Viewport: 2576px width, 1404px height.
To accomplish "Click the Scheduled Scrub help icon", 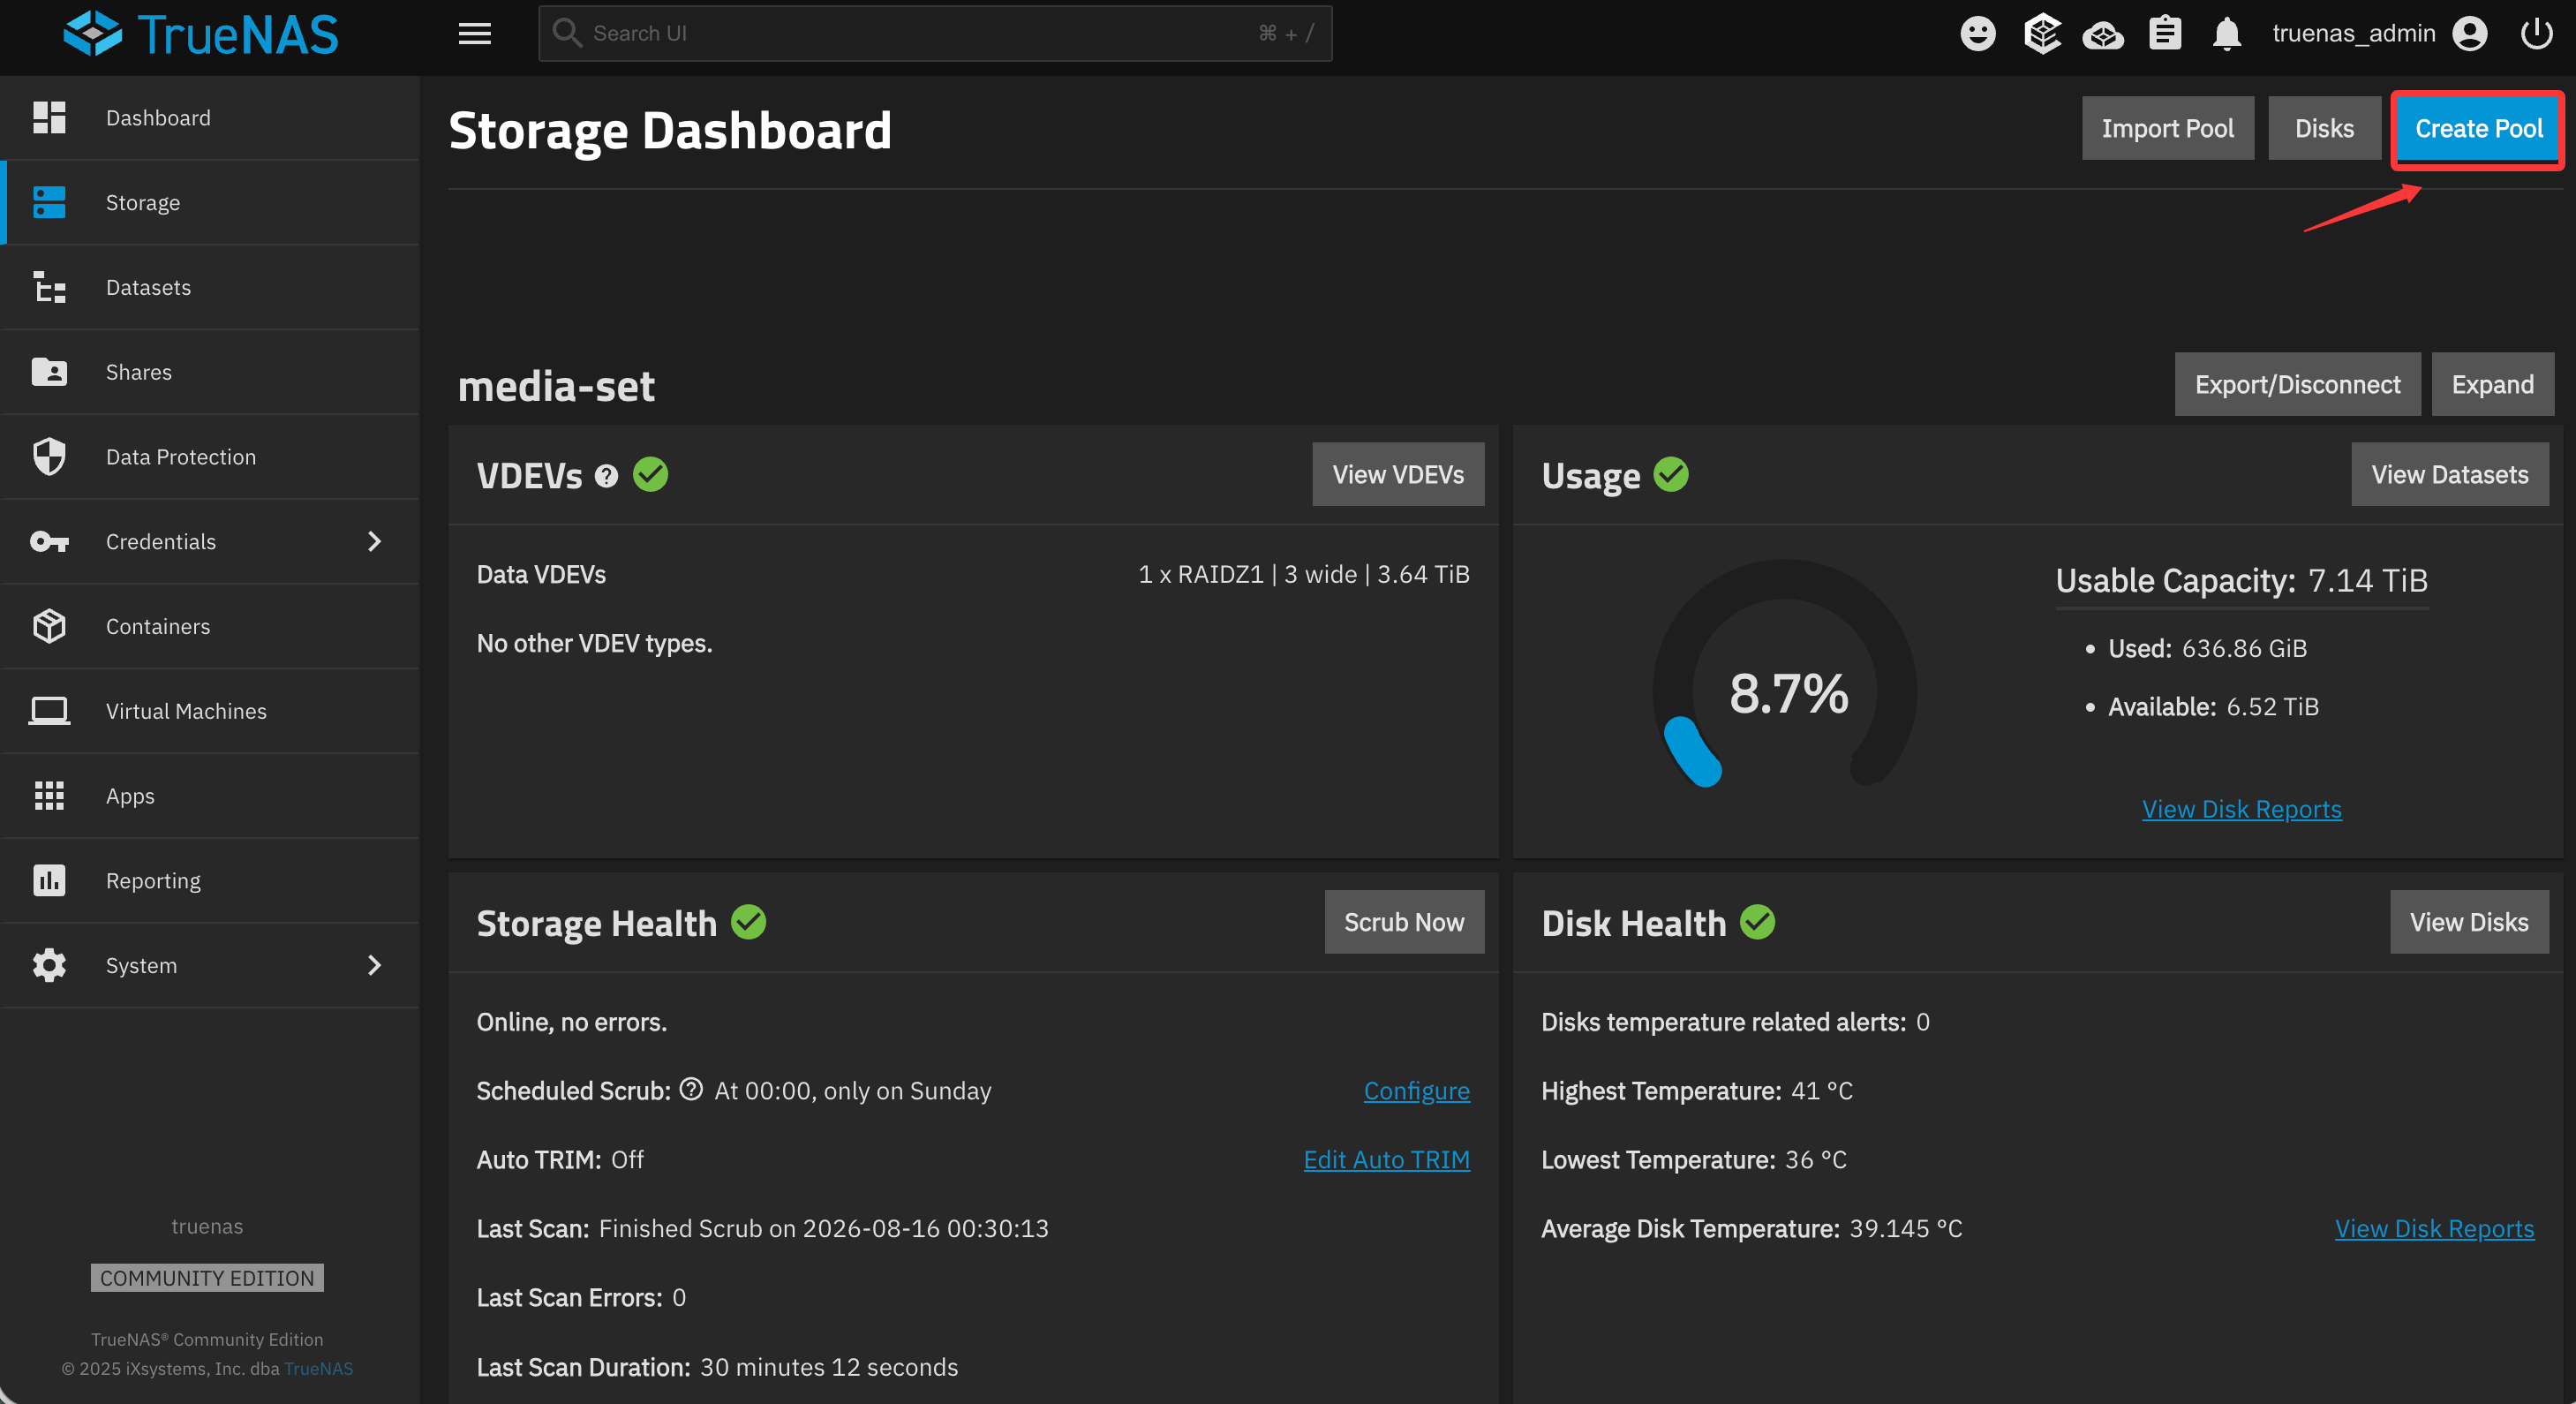I will 691,1089.
